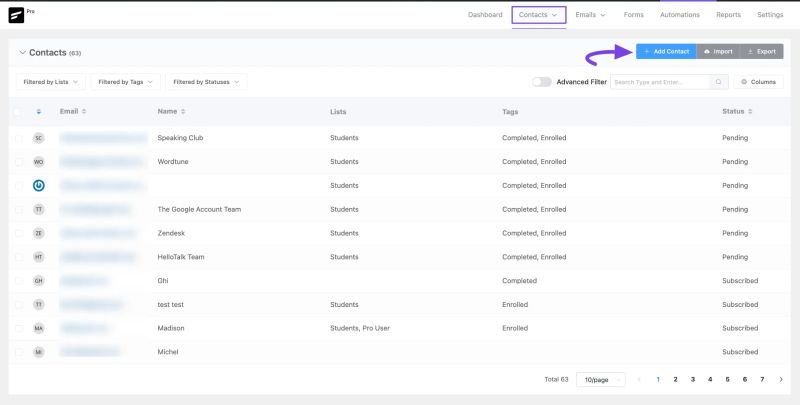800x405 pixels.
Task: Collapse the Contacts section chevron
Action: point(22,53)
